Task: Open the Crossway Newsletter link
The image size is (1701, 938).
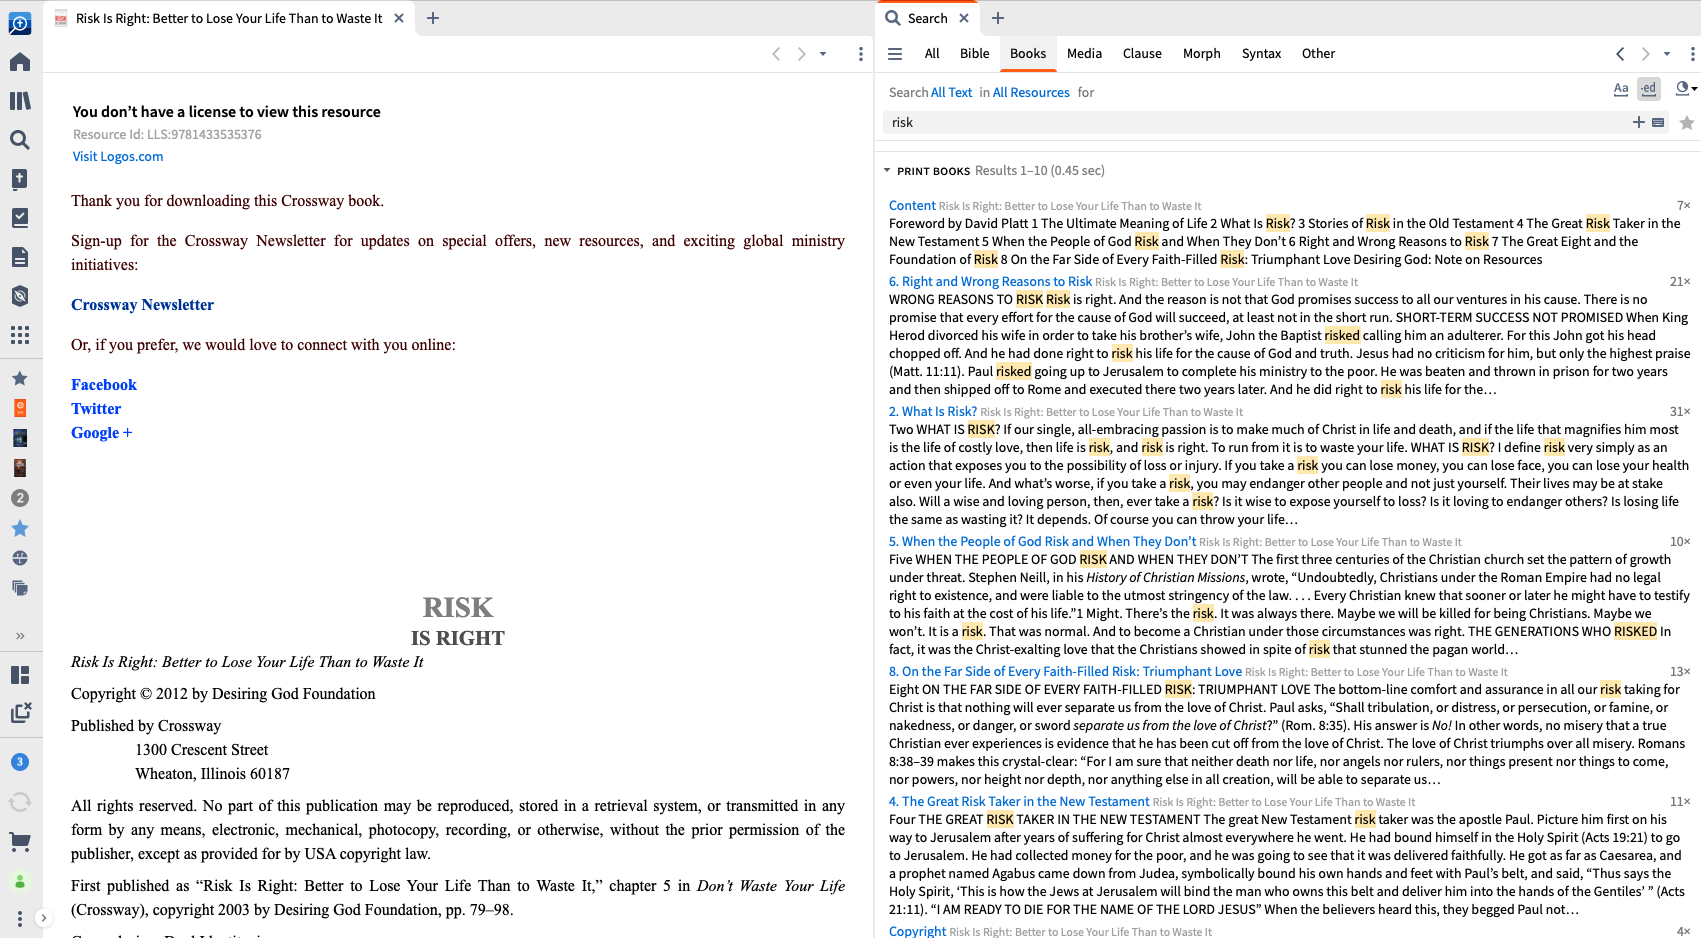Action: point(142,305)
